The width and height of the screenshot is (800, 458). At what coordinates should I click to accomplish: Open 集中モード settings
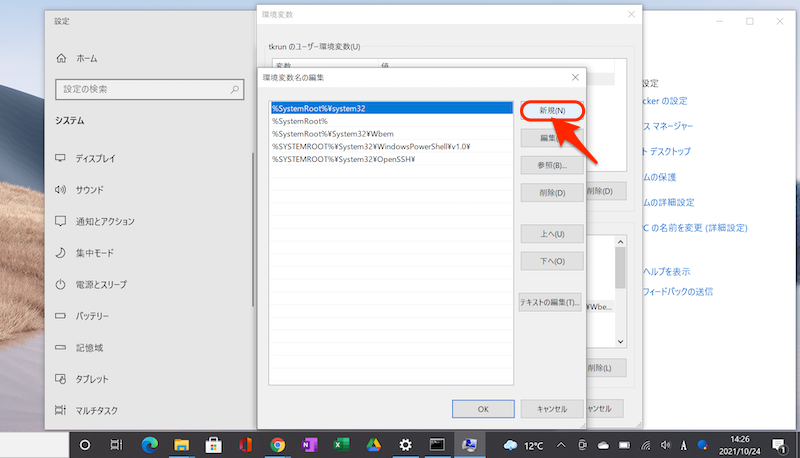point(97,253)
